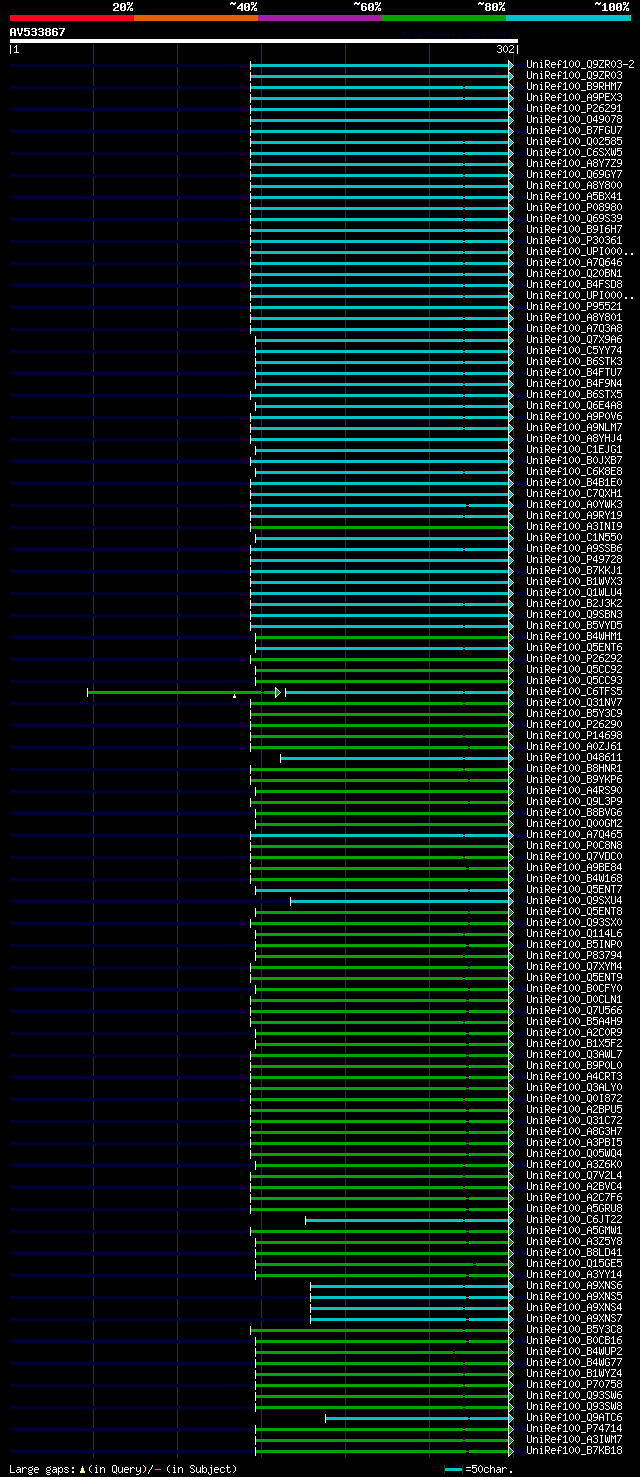Select the UniRef100_A8Y7Z9 label

coord(574,163)
